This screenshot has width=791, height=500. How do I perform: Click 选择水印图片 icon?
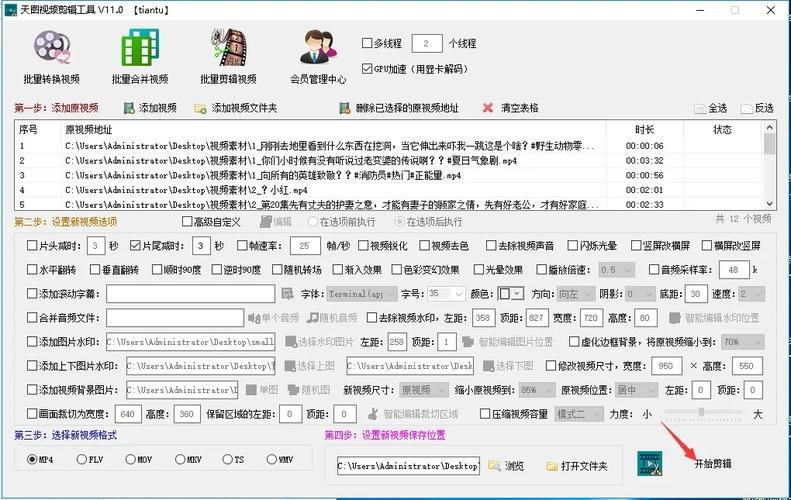point(291,342)
